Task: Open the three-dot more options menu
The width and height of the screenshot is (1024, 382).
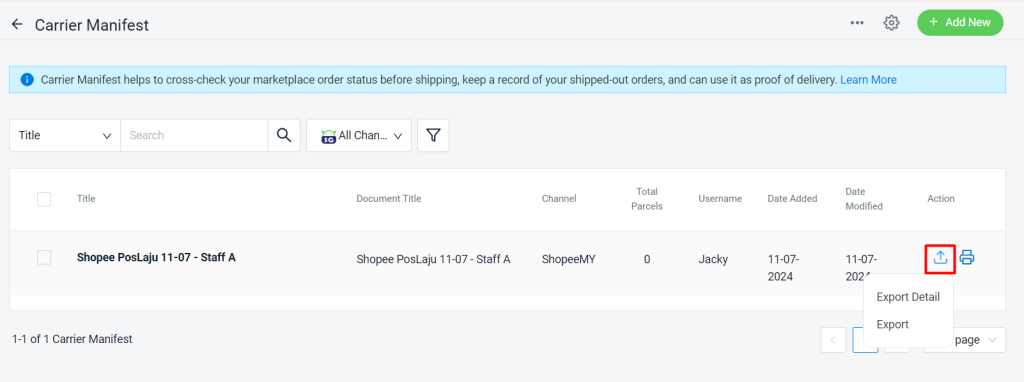Action: tap(857, 23)
